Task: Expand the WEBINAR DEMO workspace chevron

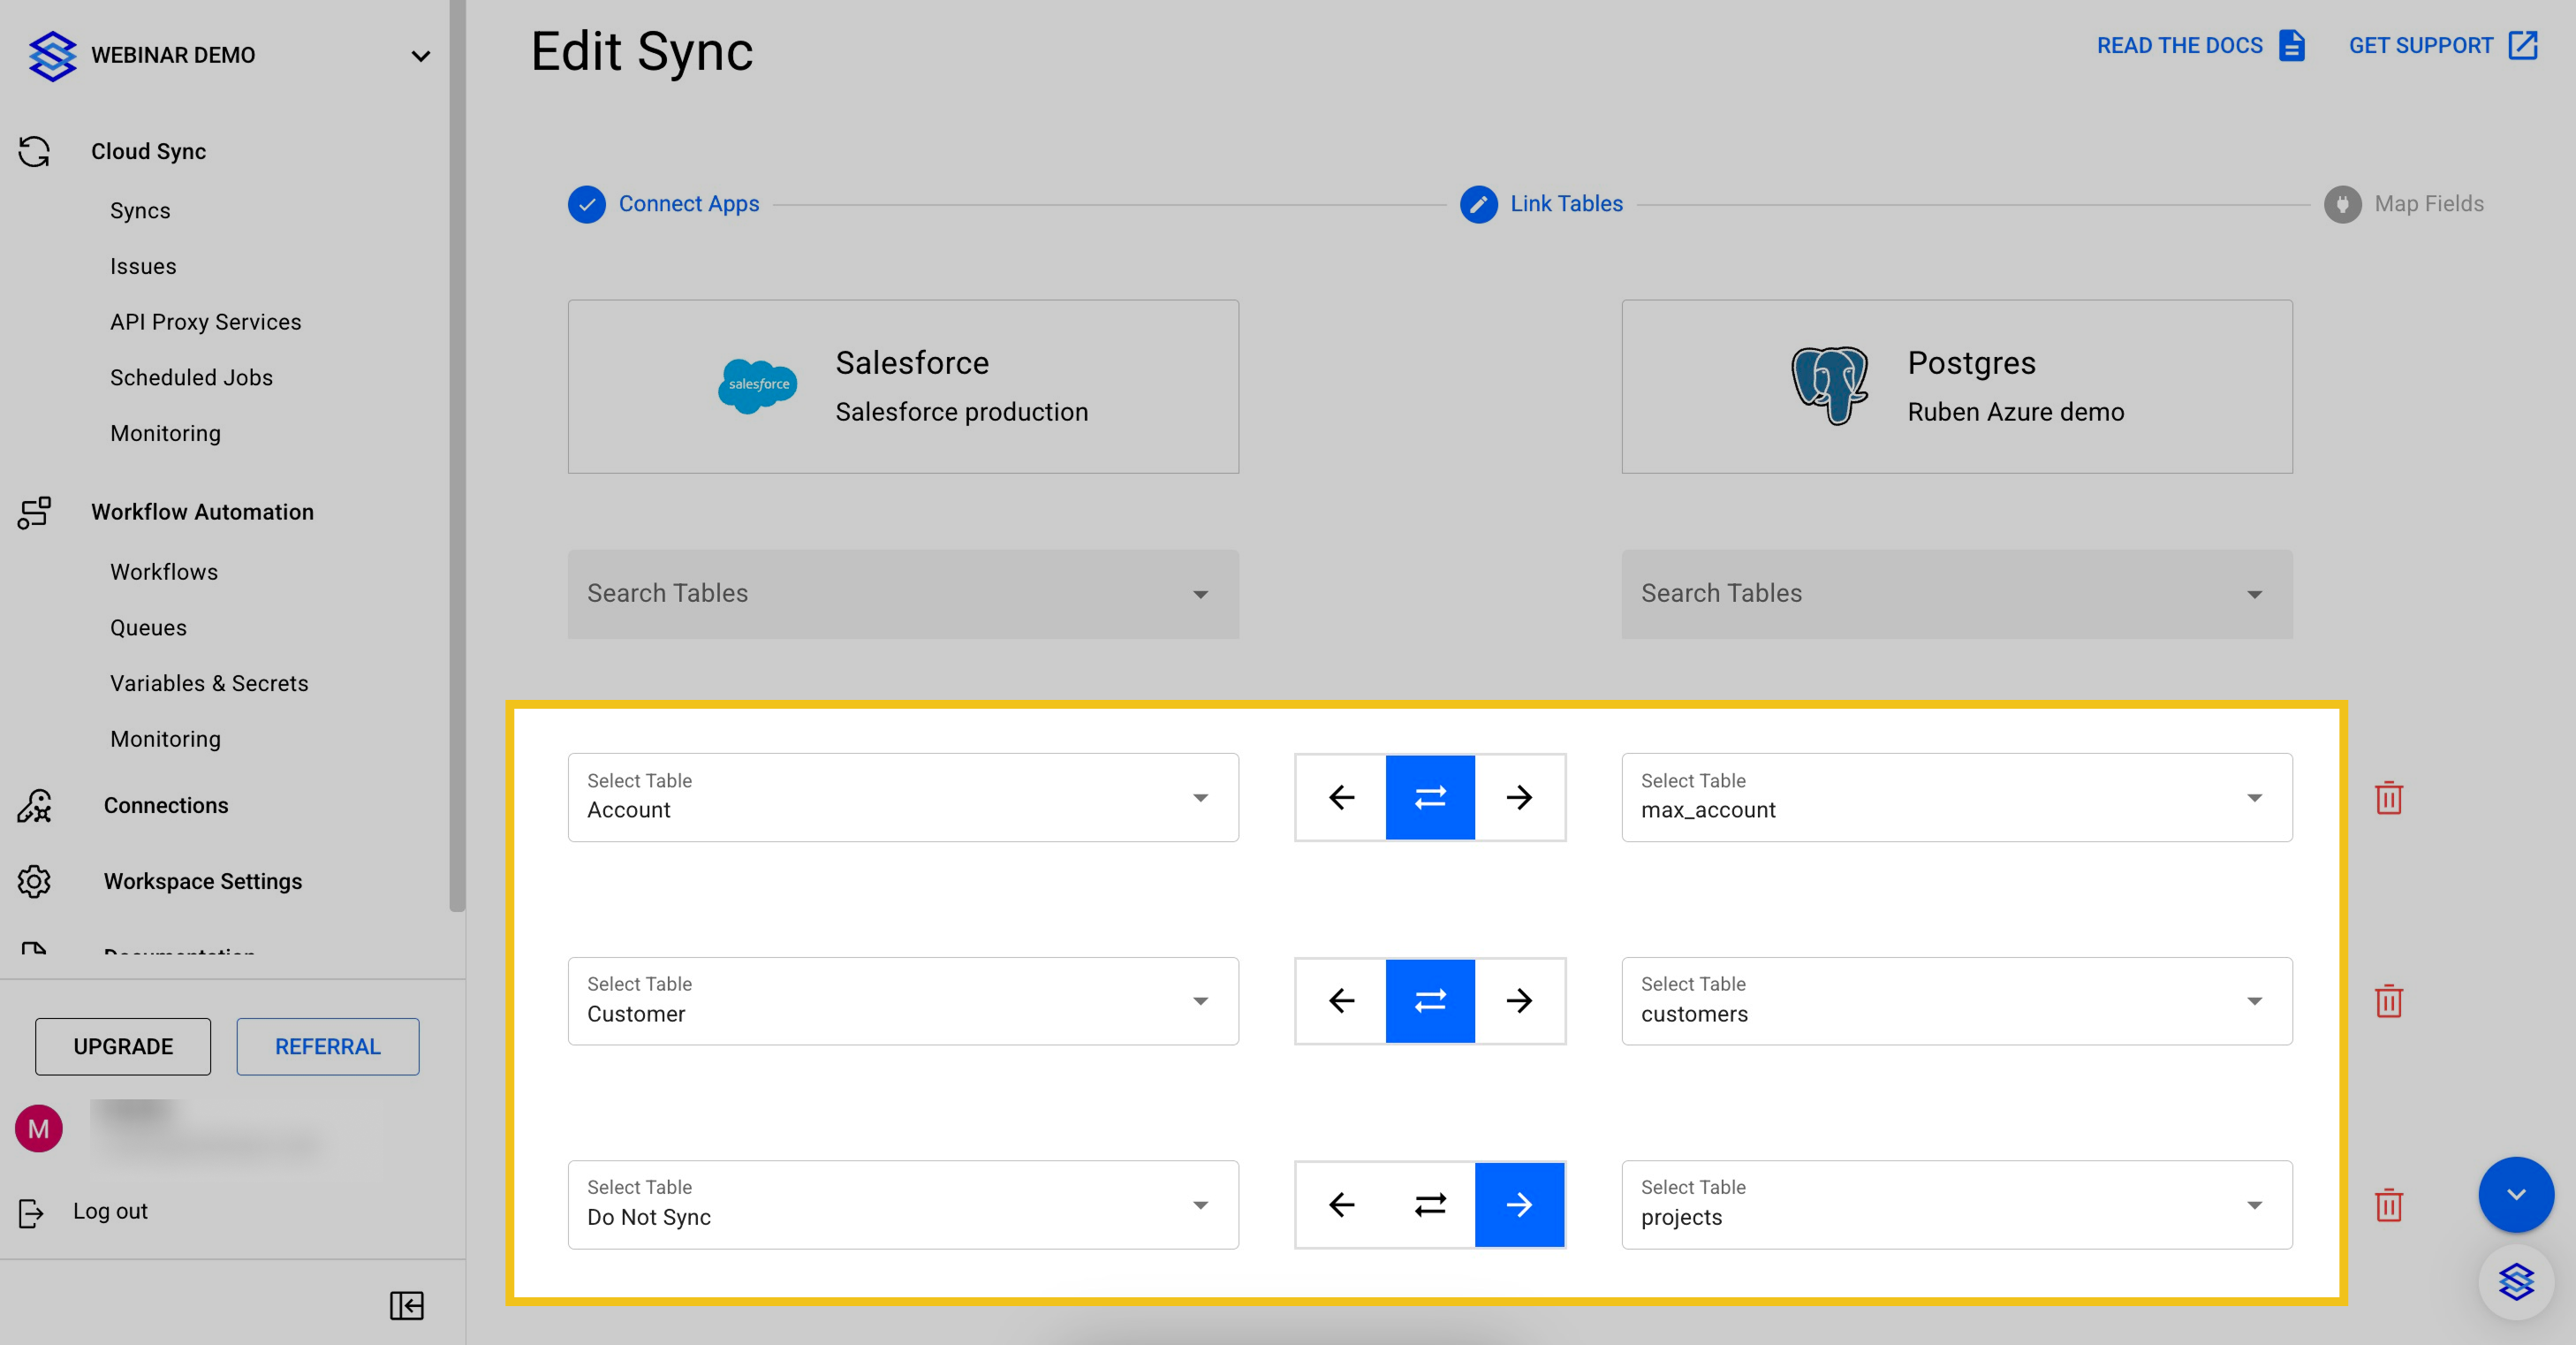Action: pyautogui.click(x=421, y=56)
